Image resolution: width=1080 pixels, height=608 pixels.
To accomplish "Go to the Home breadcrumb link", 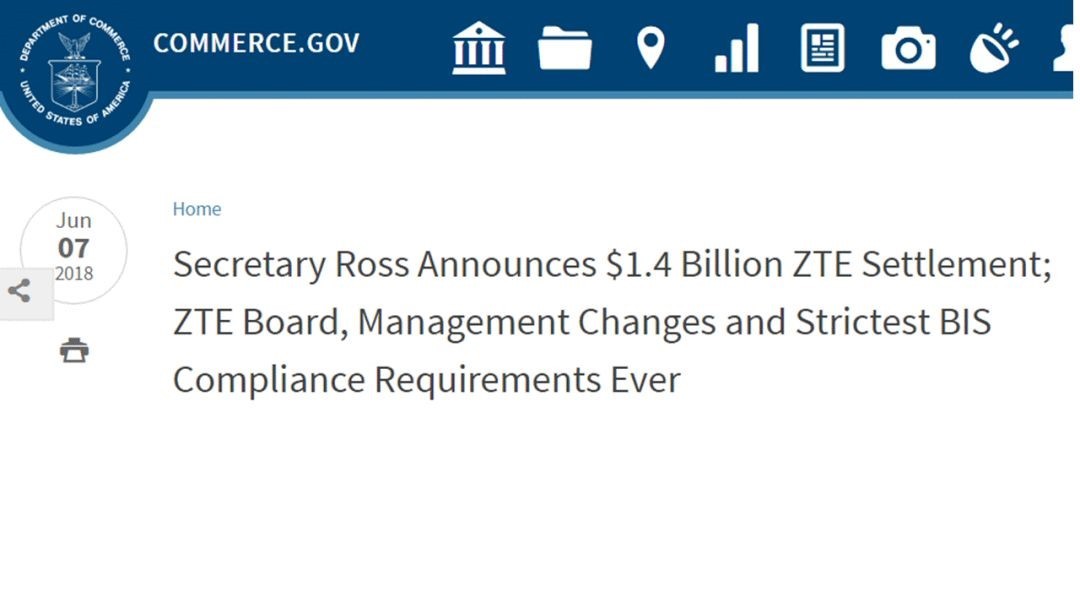I will point(197,209).
